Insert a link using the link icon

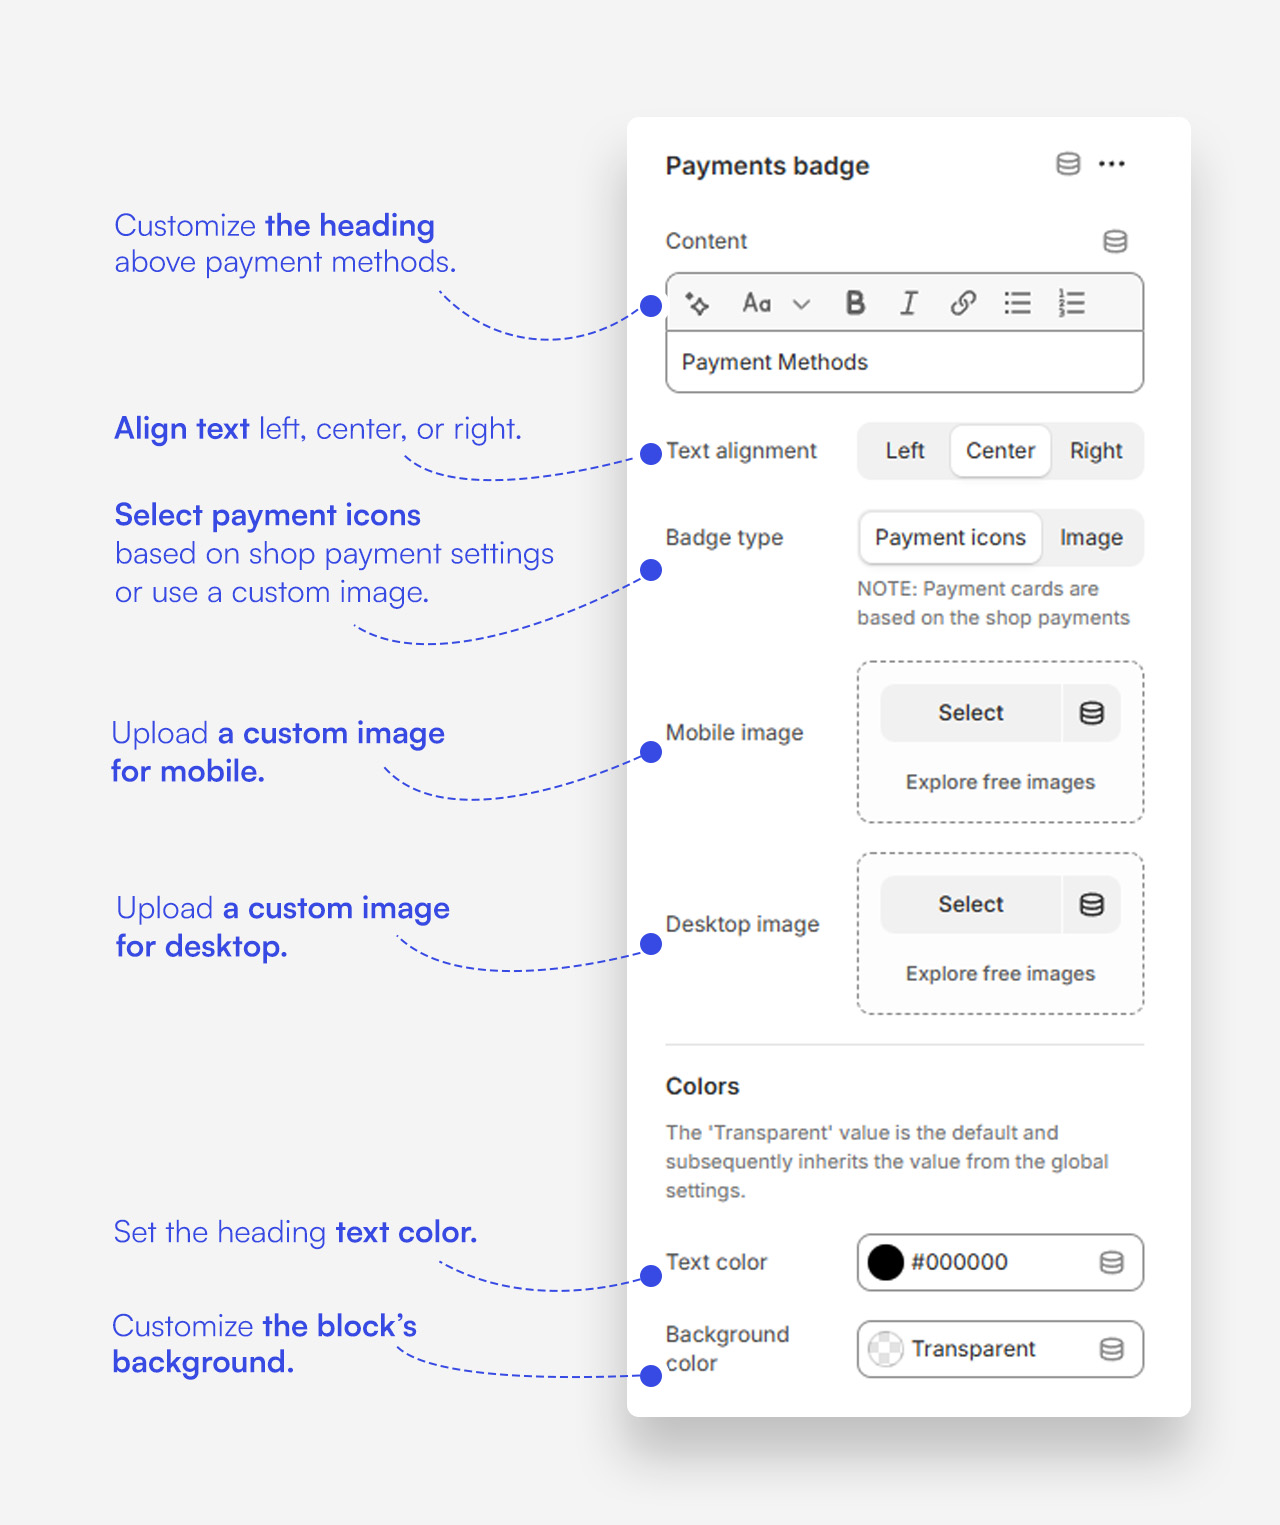[x=963, y=303]
